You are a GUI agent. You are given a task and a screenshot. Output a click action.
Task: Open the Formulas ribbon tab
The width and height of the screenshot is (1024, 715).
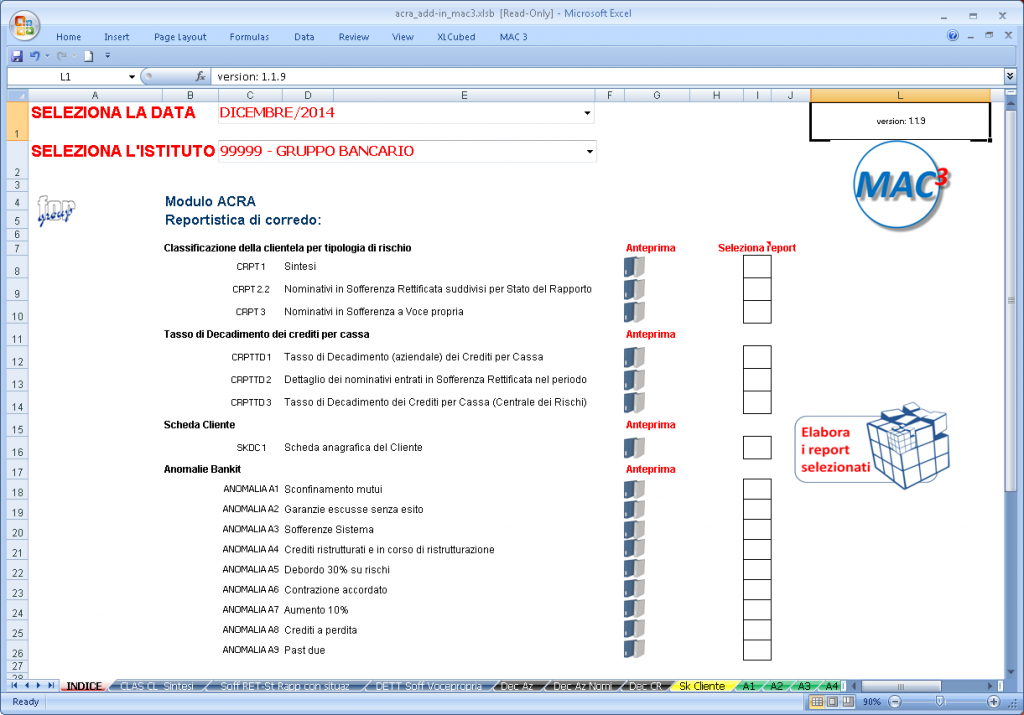pyautogui.click(x=249, y=37)
